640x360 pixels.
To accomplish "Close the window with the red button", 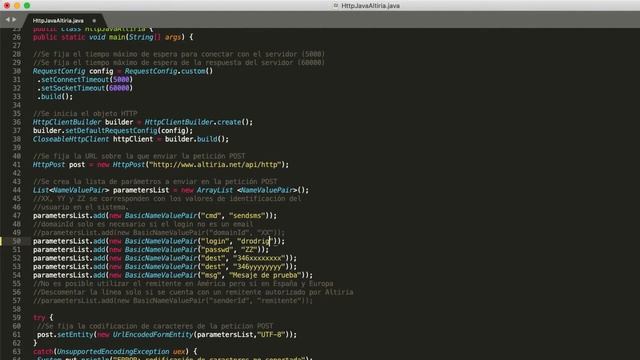I will [7, 5].
